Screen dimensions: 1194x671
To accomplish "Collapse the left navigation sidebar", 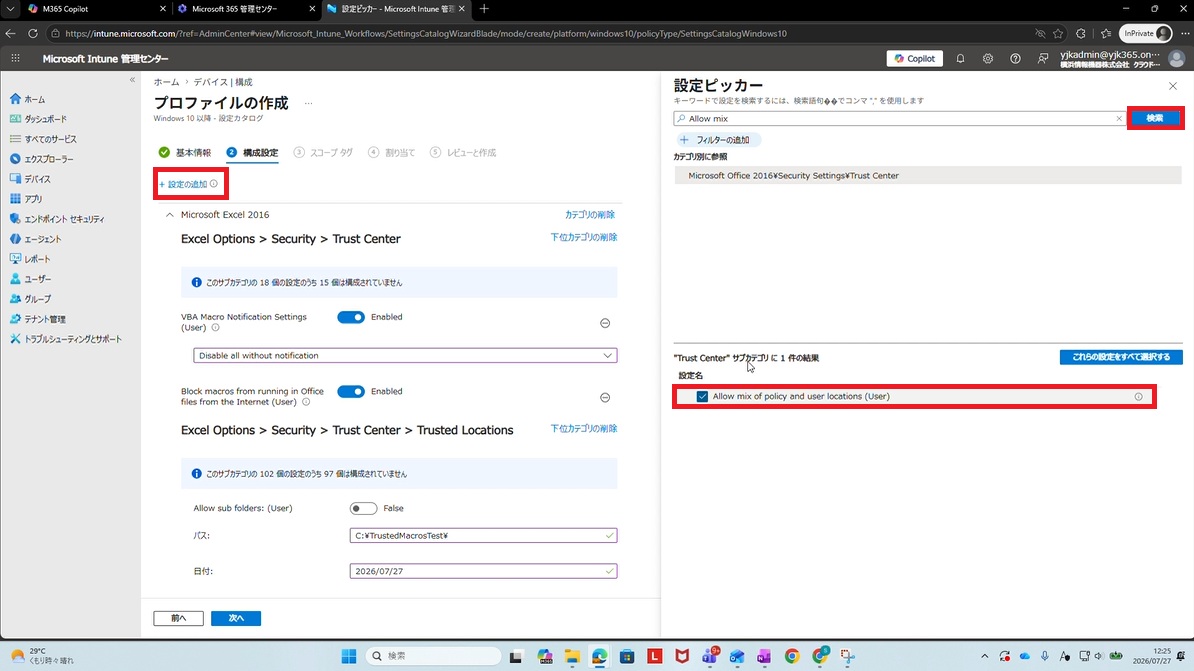I will pos(132,80).
